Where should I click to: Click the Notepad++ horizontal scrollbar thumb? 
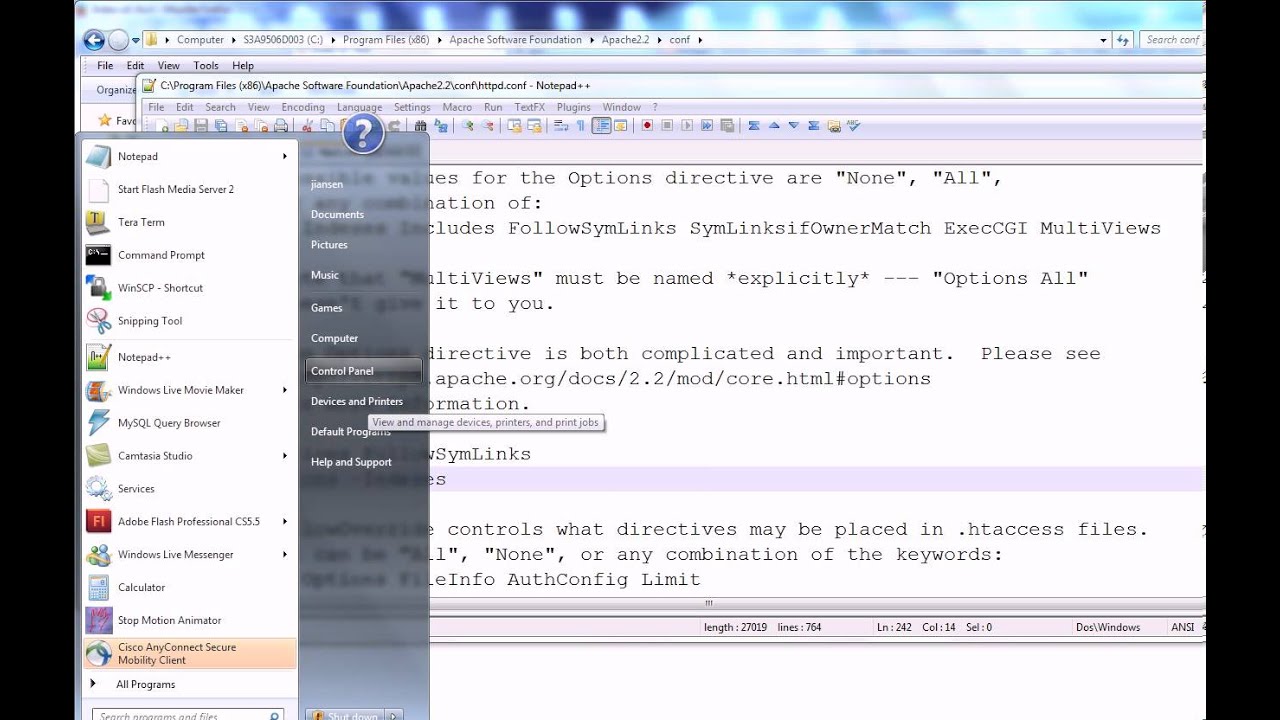[x=709, y=603]
